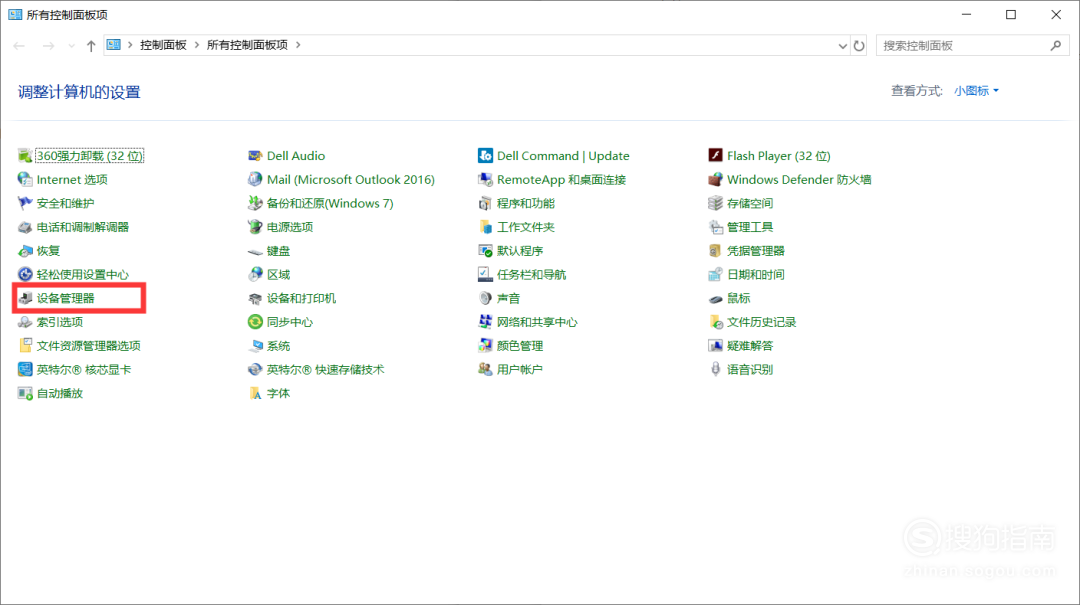Click the 电源选项 icon
The height and width of the screenshot is (605, 1080).
pyautogui.click(x=255, y=227)
